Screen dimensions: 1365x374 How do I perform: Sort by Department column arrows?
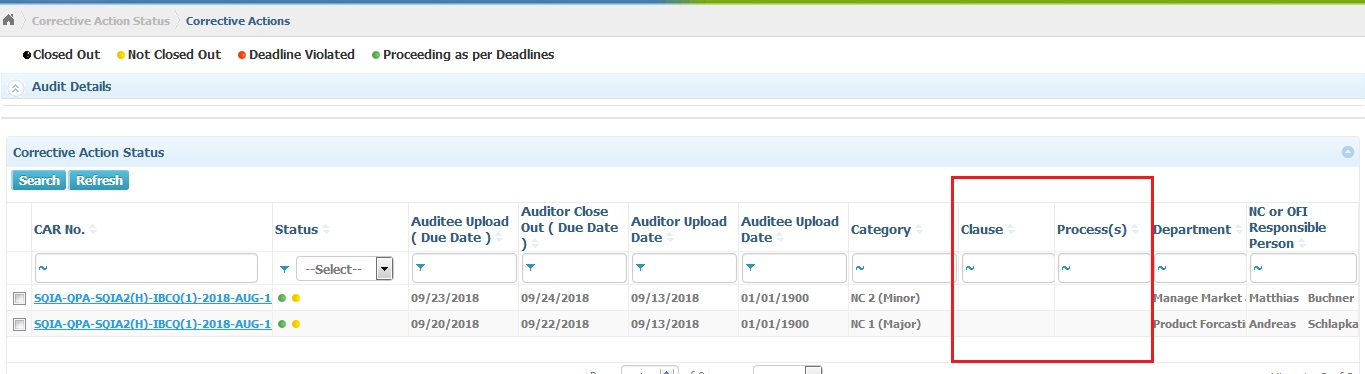click(1239, 230)
